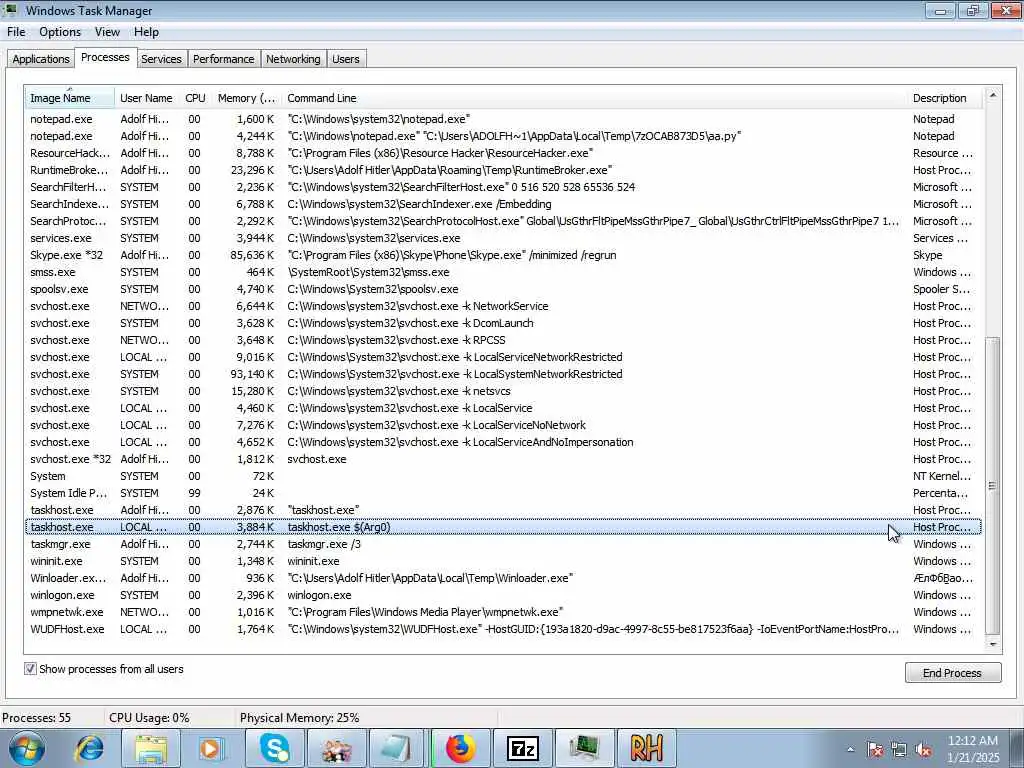Select the spoolsv.exe process row
This screenshot has width=1024, height=768.
(503, 289)
